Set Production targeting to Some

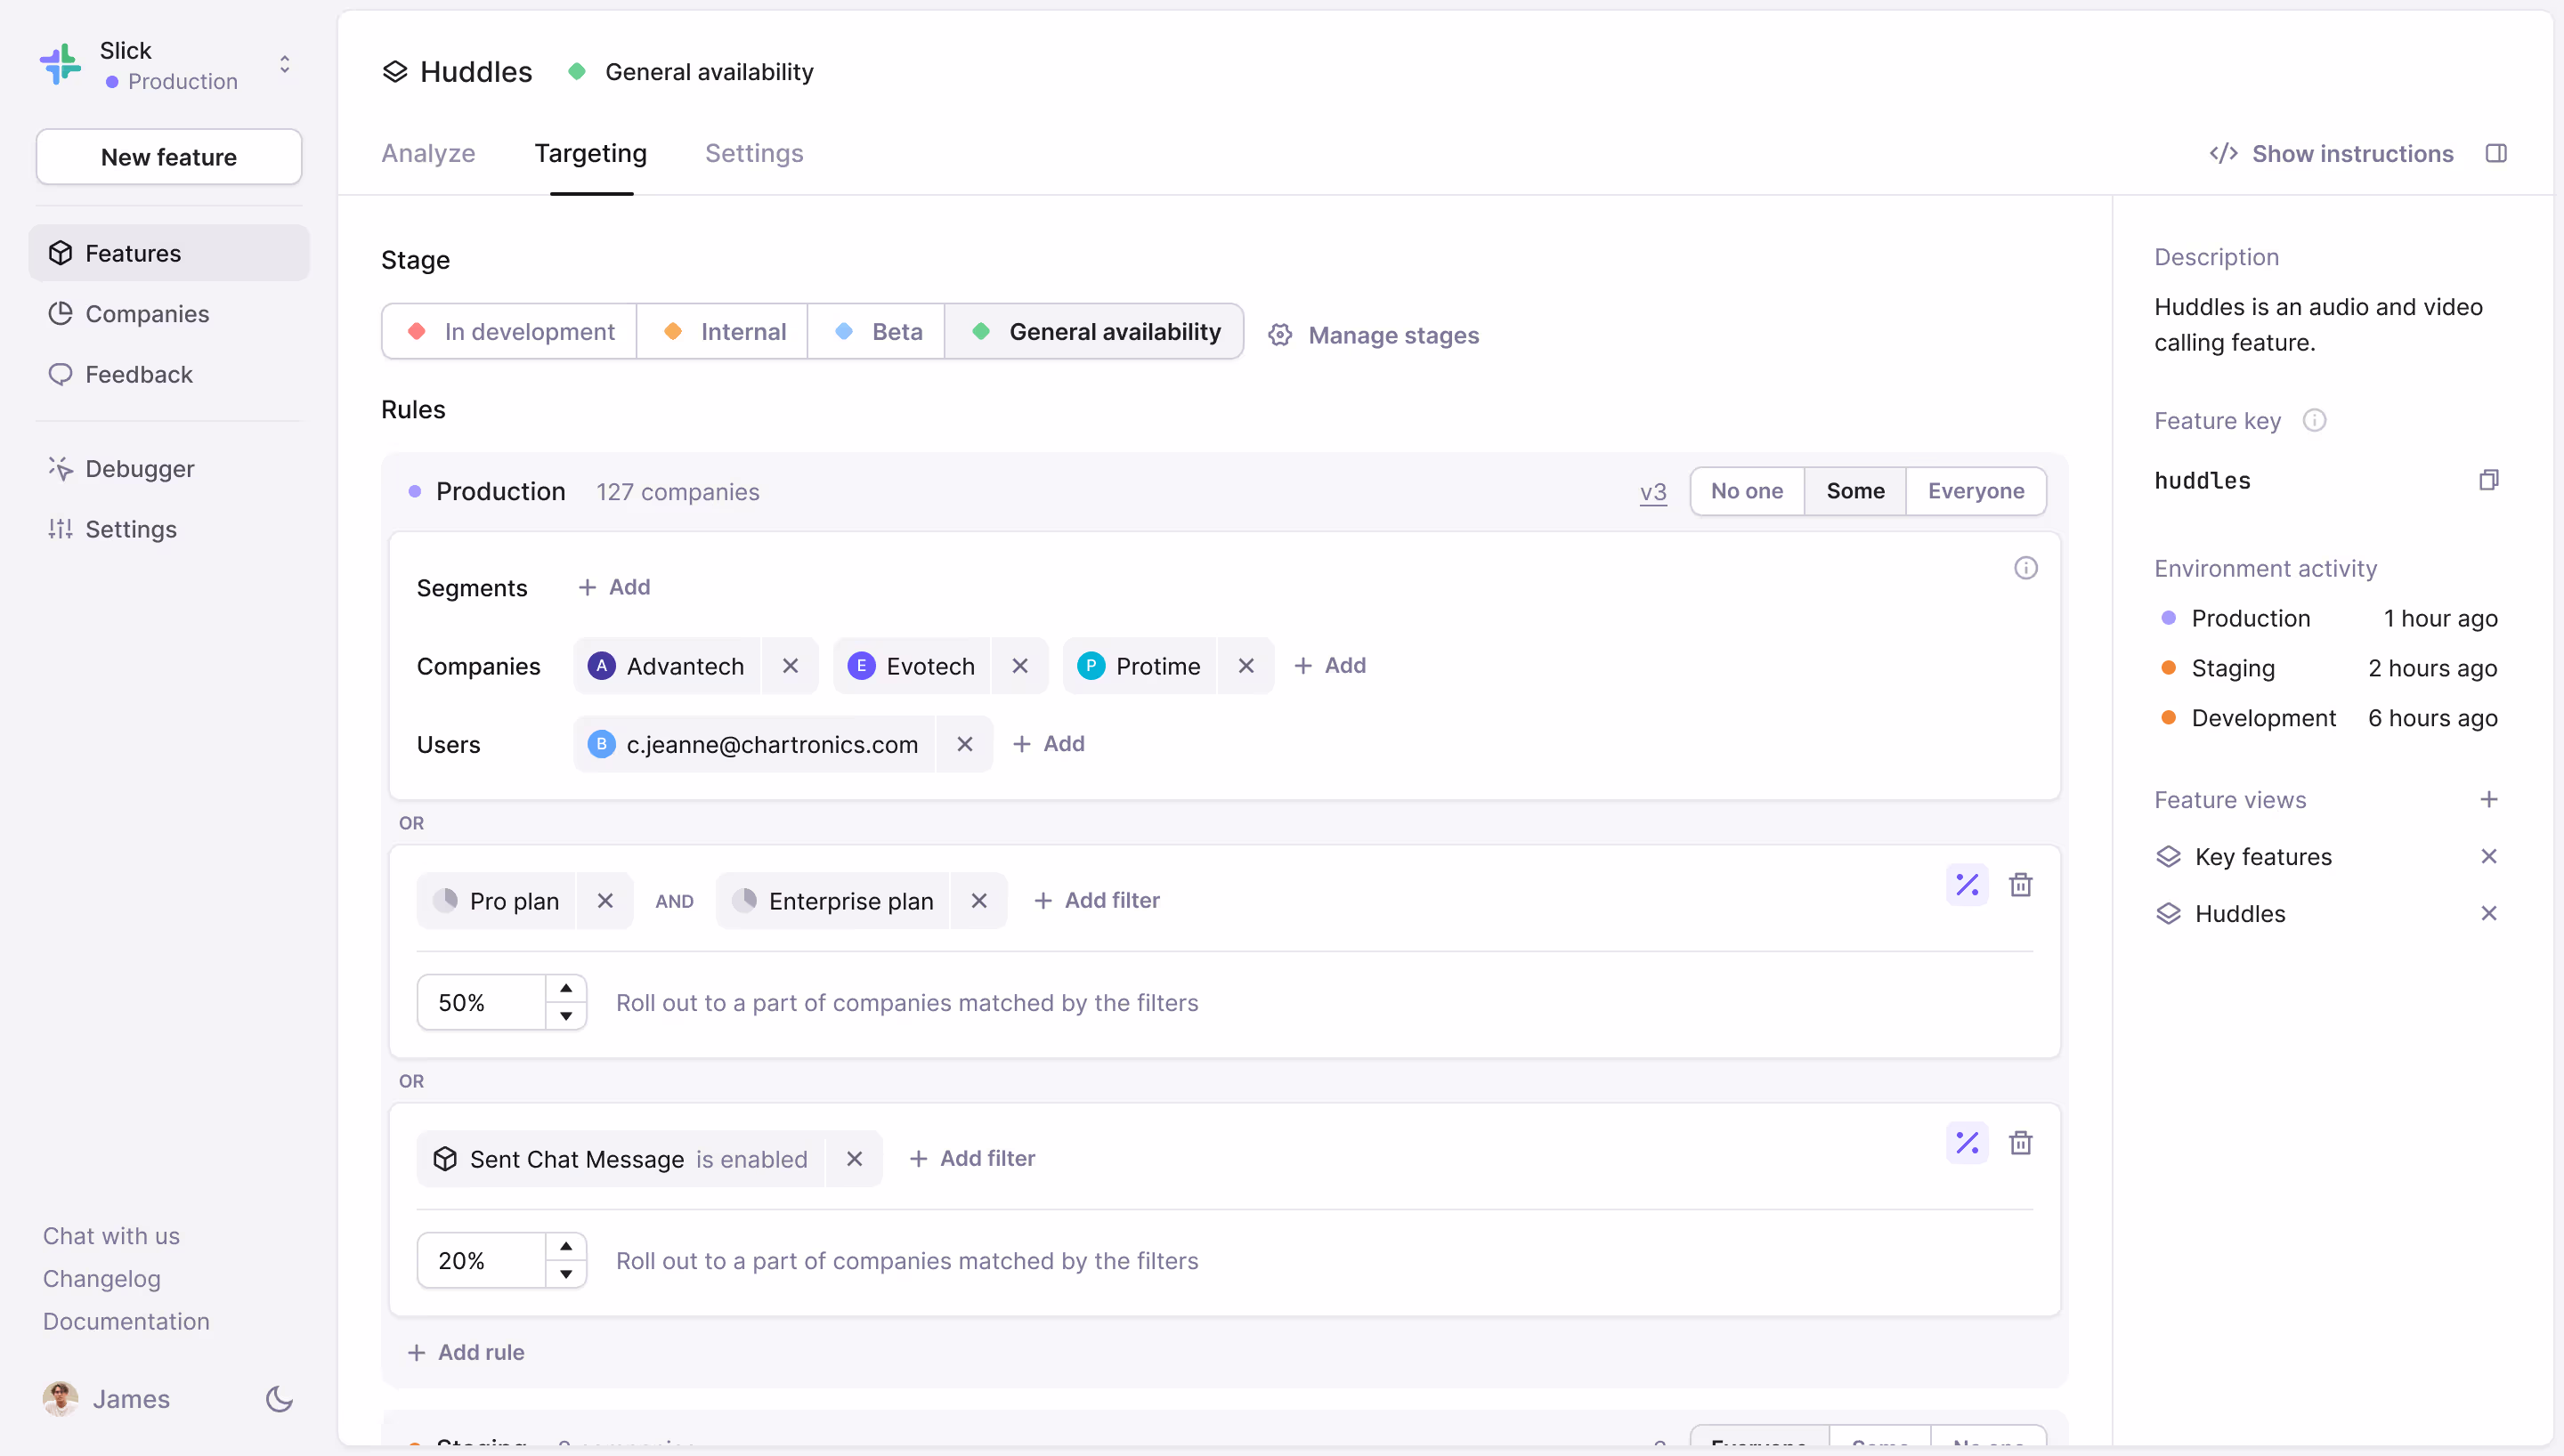1855,491
